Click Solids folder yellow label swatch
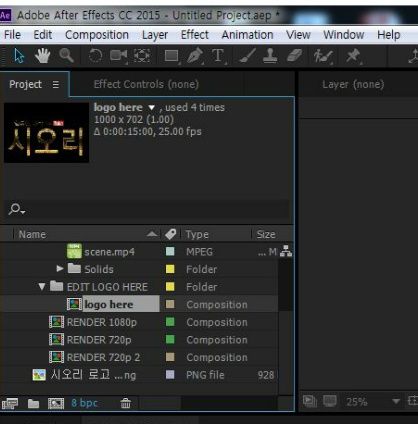Screen dimensions: 418x424 coord(170,269)
